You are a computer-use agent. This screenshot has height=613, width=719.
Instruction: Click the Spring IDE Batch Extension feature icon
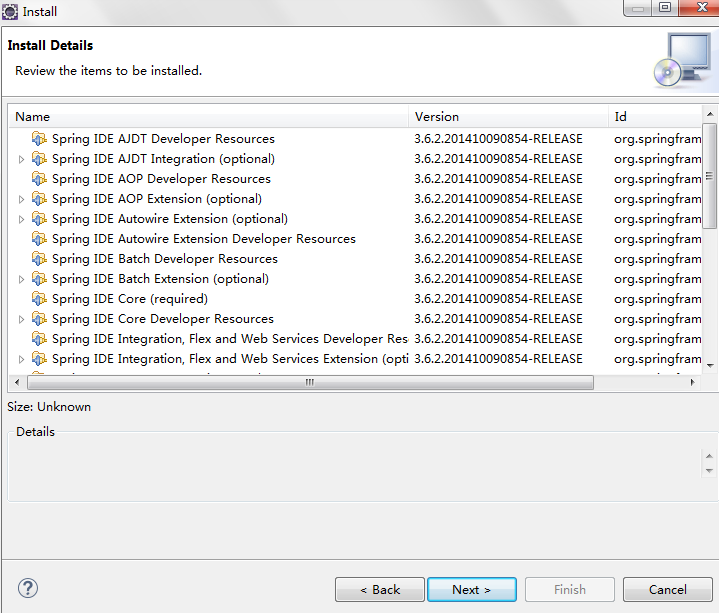pos(39,279)
